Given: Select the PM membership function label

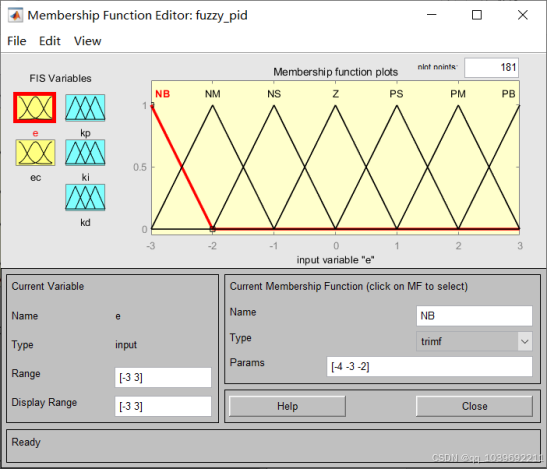Looking at the screenshot, I should tap(458, 94).
